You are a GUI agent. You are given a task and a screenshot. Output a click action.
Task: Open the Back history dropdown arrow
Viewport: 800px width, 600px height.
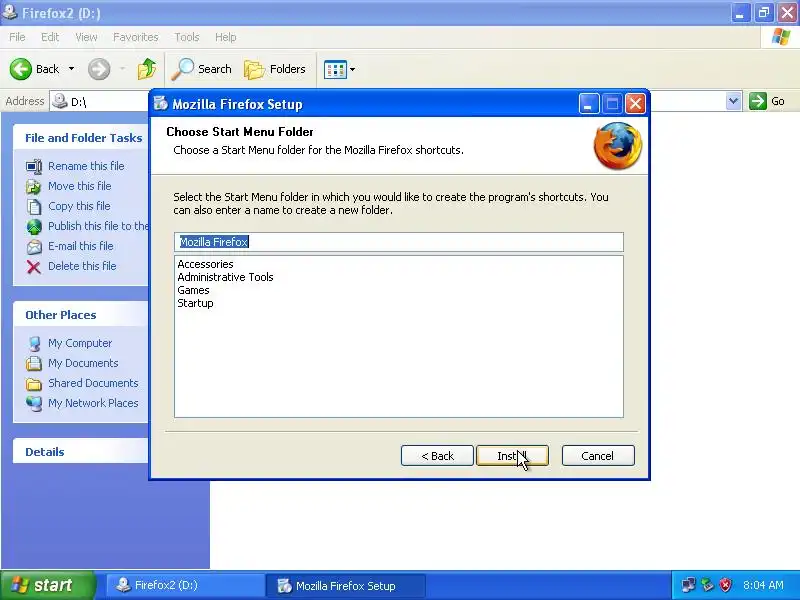coord(71,69)
